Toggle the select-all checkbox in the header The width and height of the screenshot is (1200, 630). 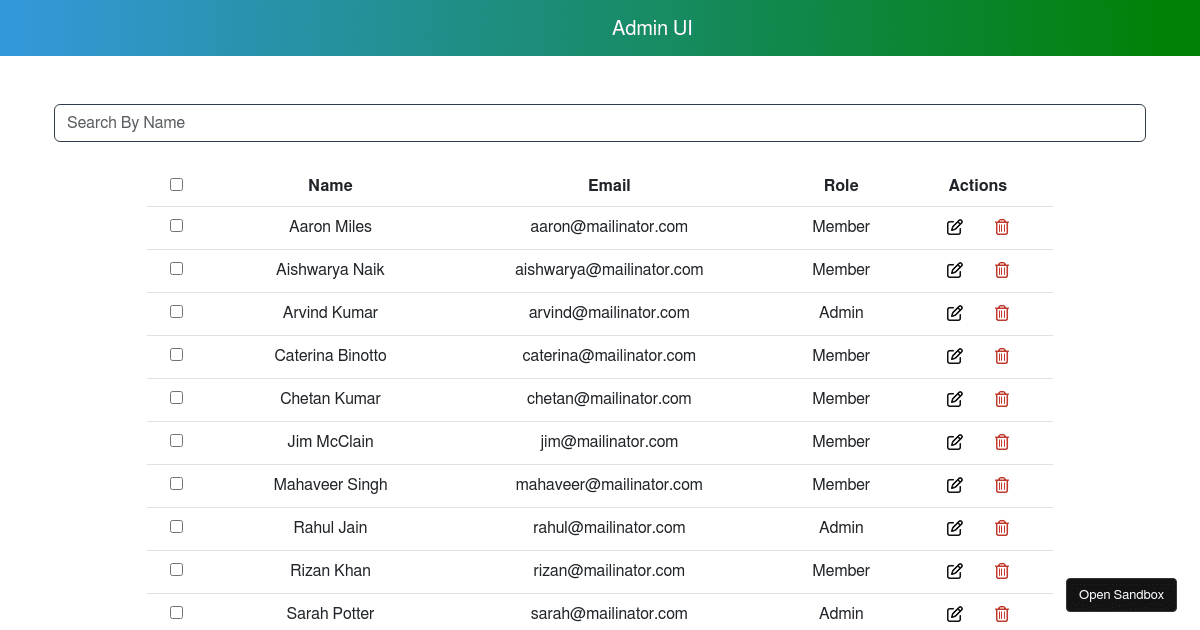click(176, 184)
